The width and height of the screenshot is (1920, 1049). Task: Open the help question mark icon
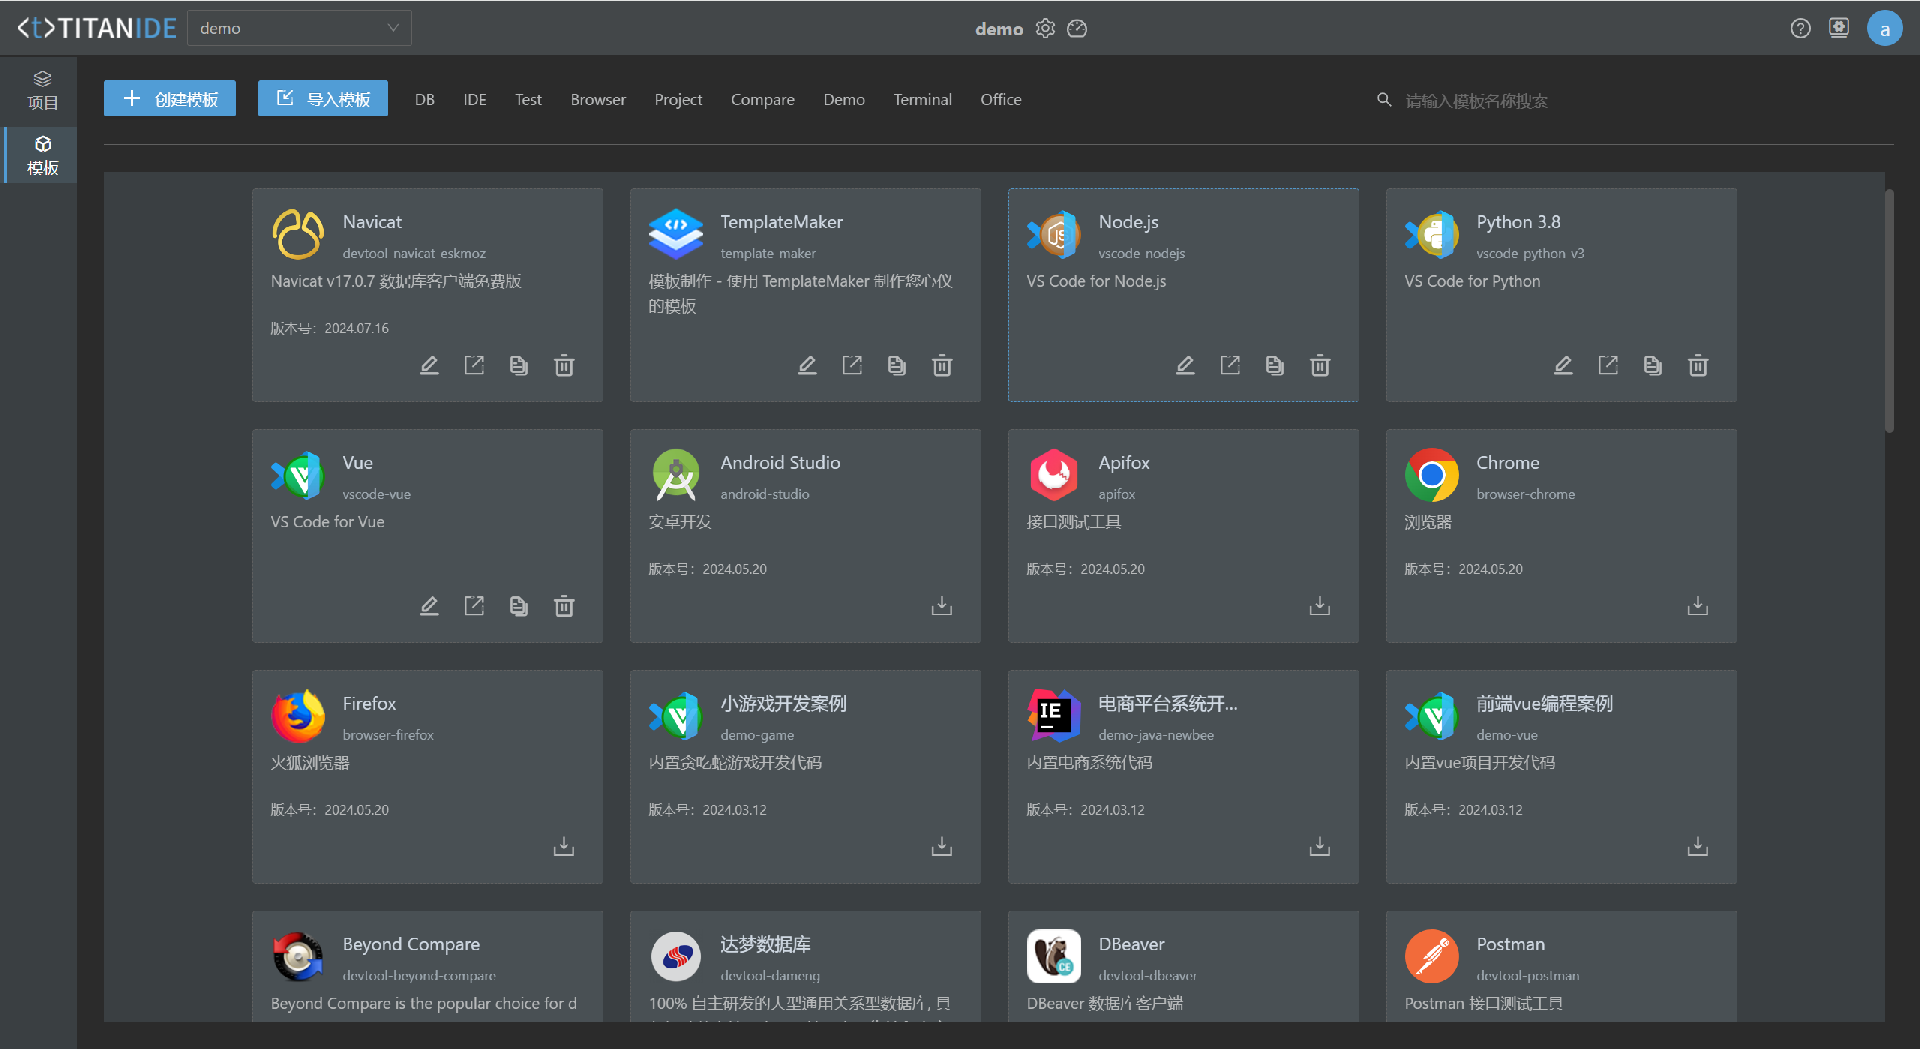tap(1800, 29)
